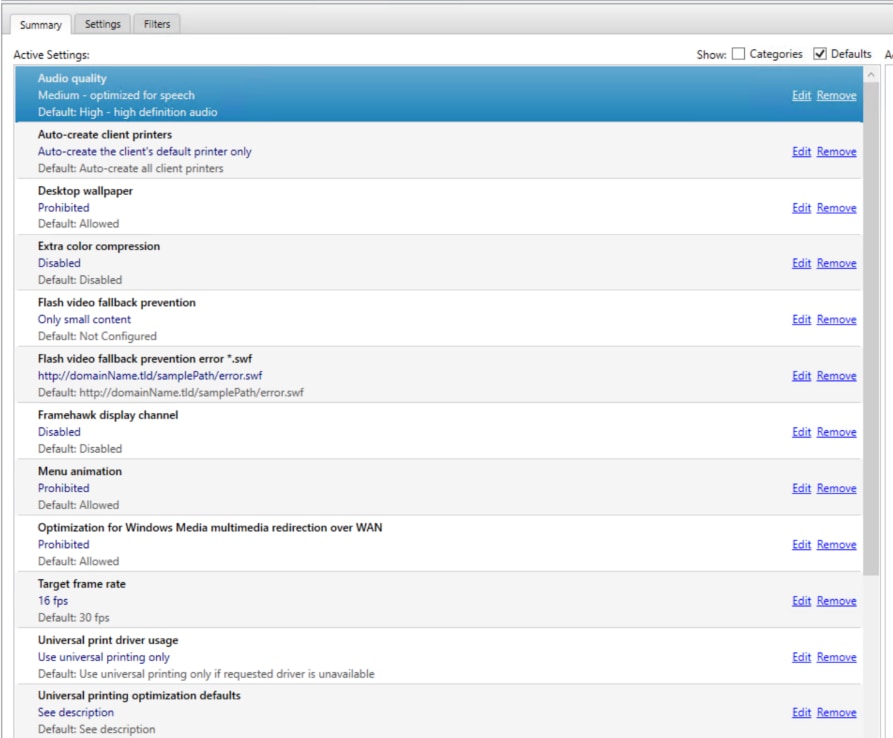Select 'Framehawk display channel' row heading
893x738 pixels.
point(108,415)
